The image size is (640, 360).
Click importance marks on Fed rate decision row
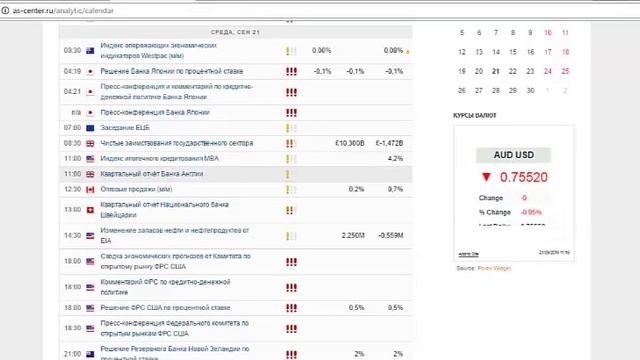(291, 308)
